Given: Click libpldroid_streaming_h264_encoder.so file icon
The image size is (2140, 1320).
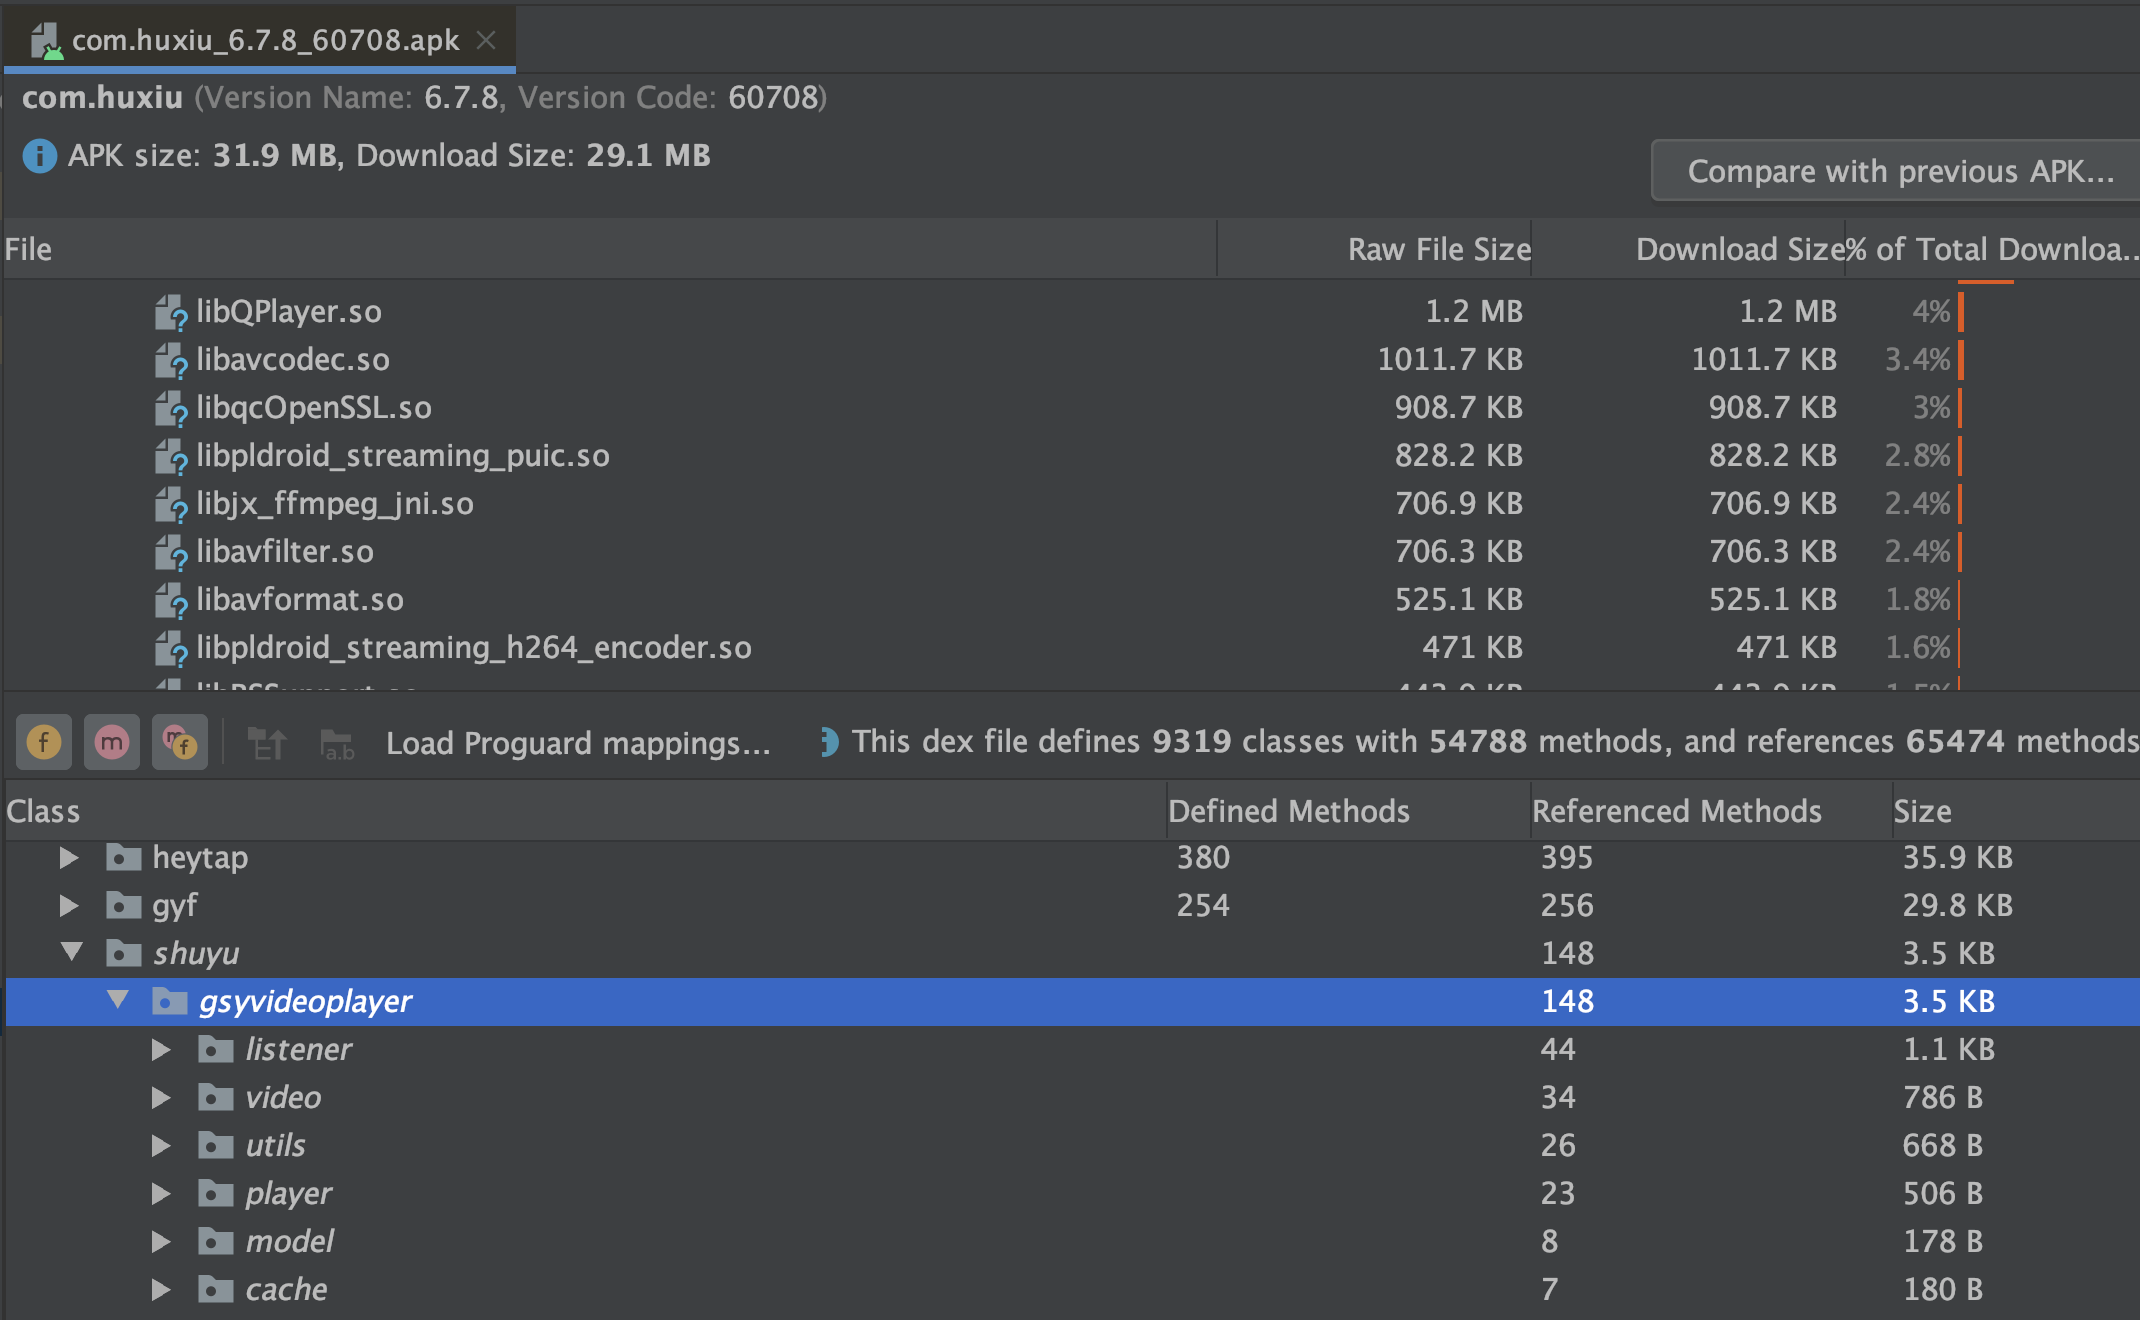Looking at the screenshot, I should 171,648.
